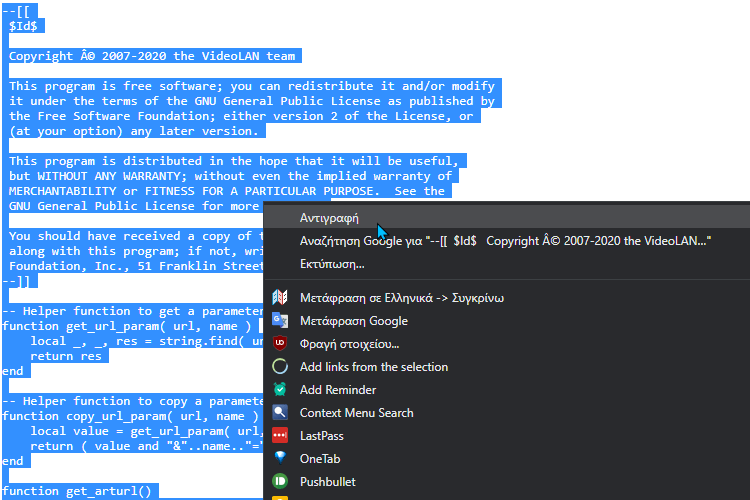Click the uBlock Origin shield icon
750x500 pixels.
tap(280, 343)
